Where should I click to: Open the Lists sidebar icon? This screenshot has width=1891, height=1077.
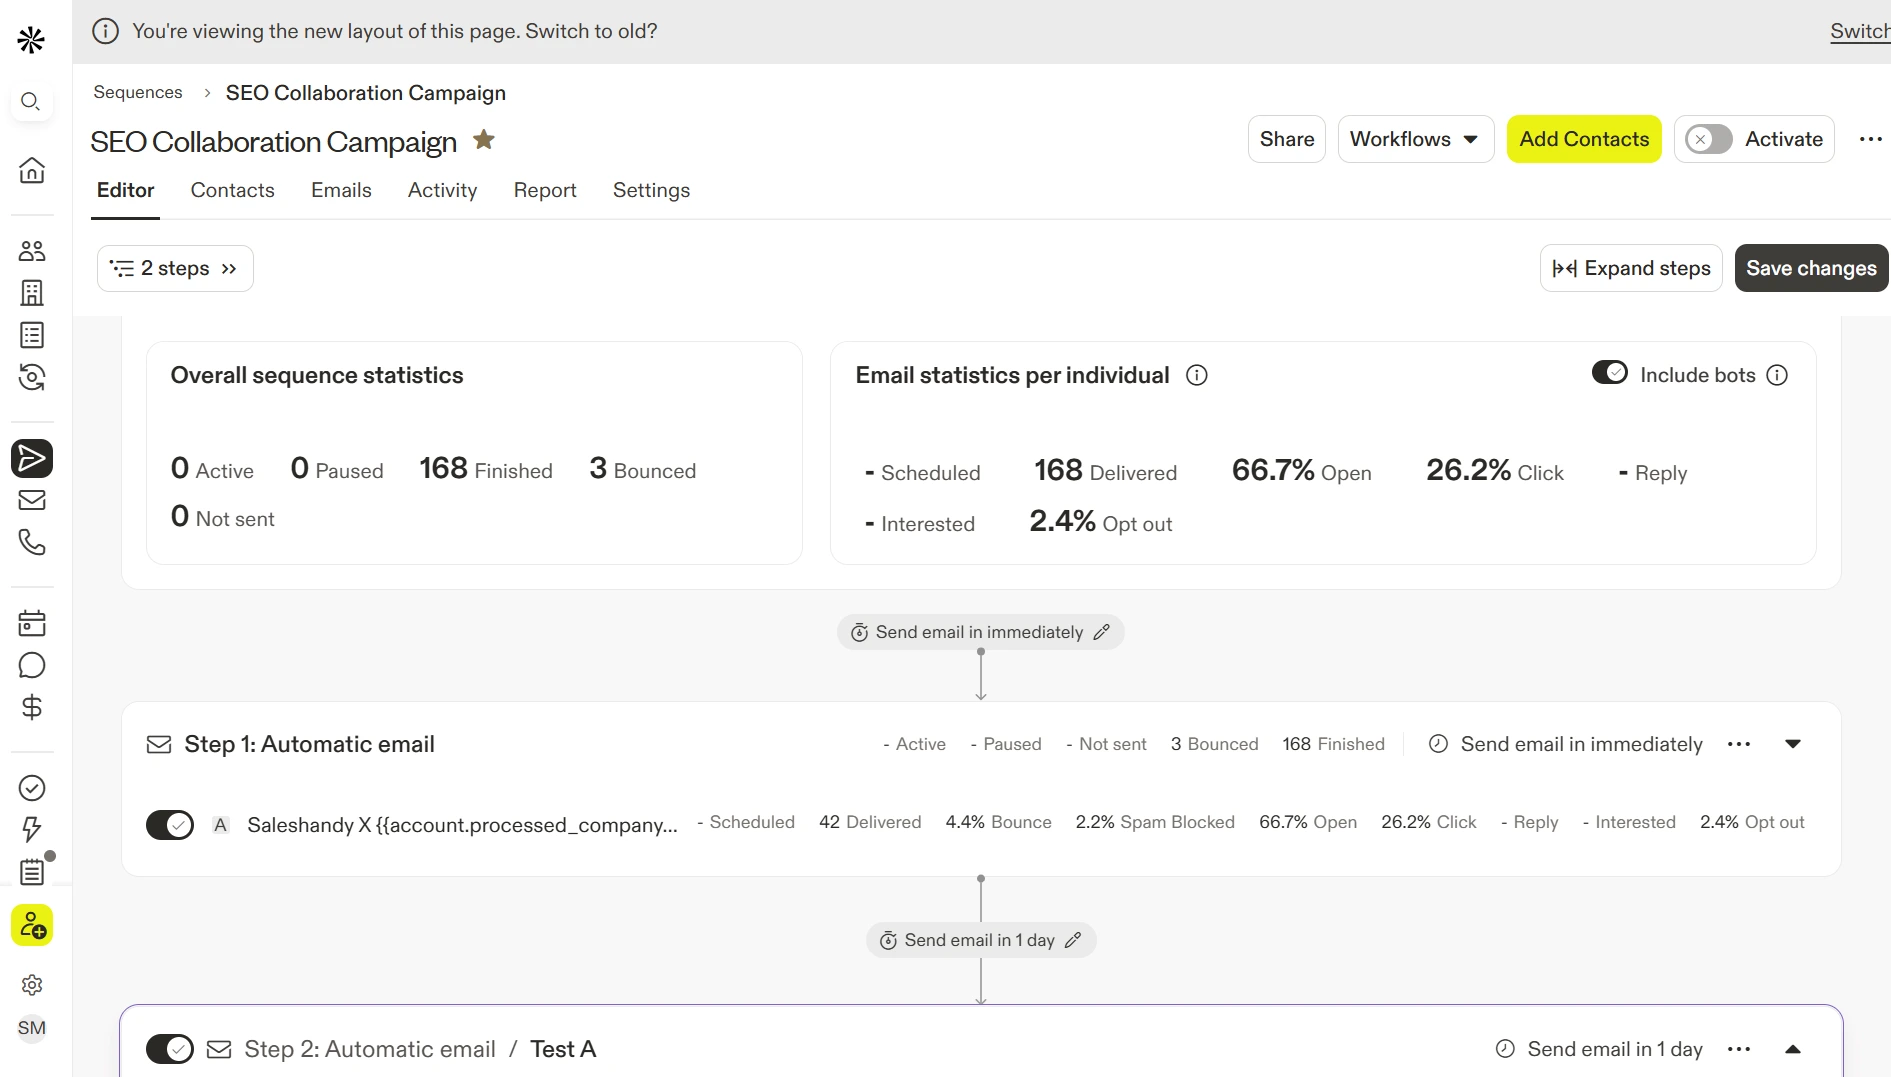pyautogui.click(x=32, y=335)
